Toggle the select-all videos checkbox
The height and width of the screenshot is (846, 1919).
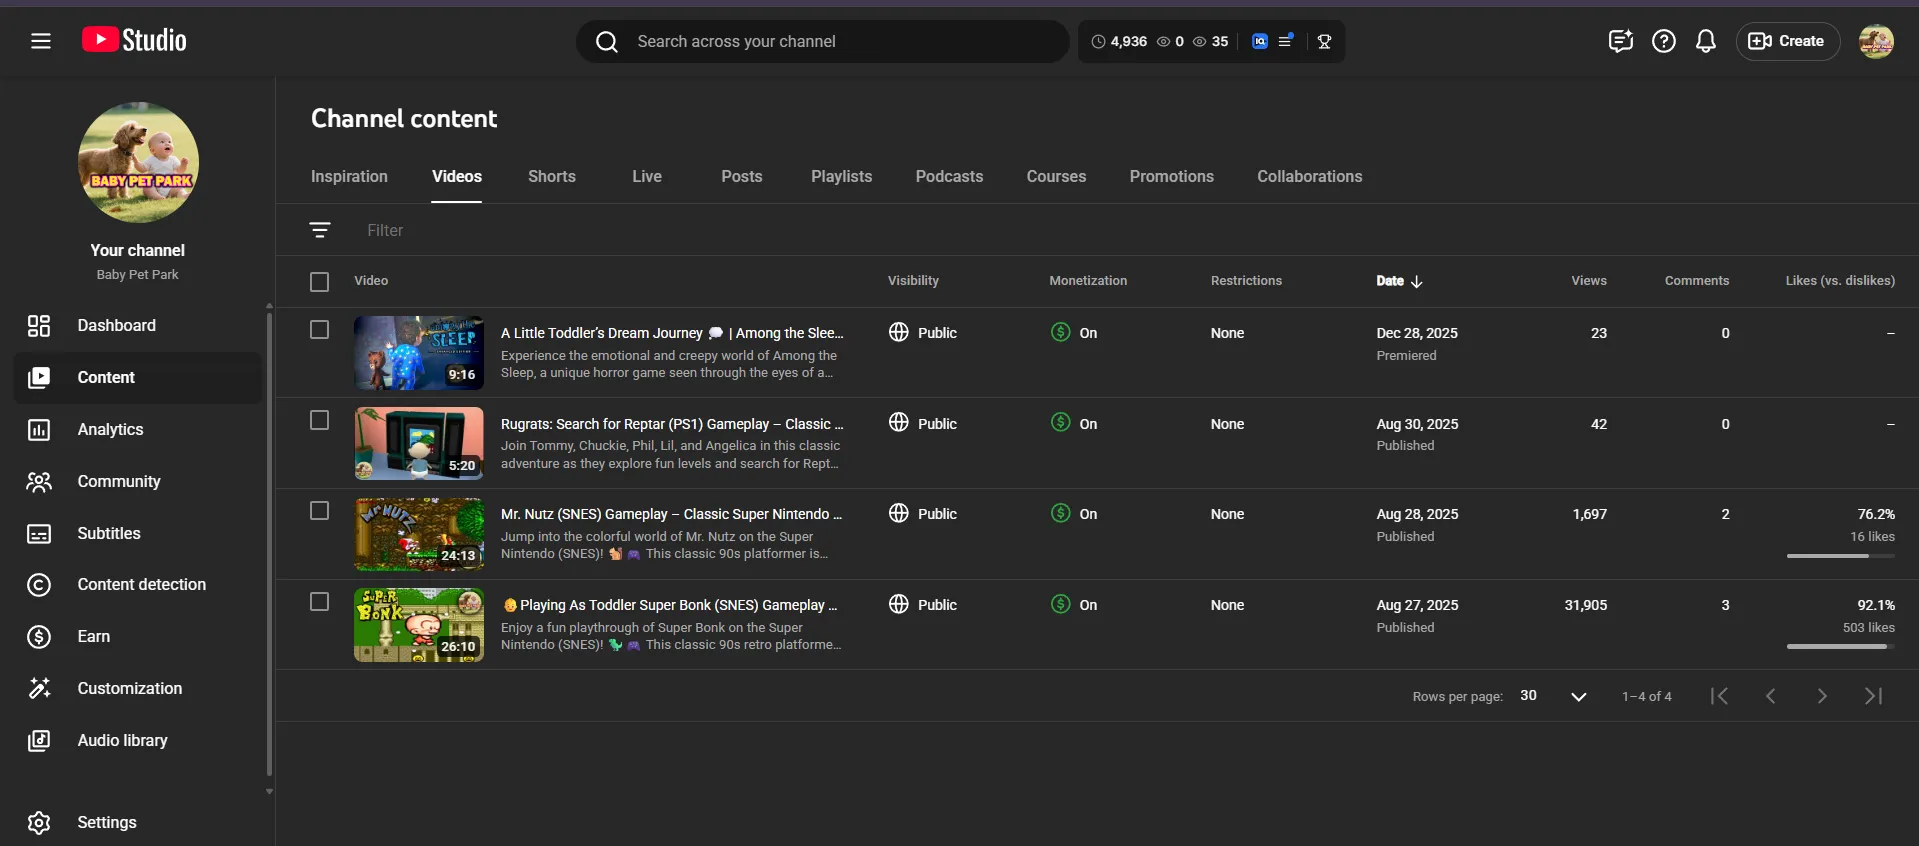click(319, 282)
